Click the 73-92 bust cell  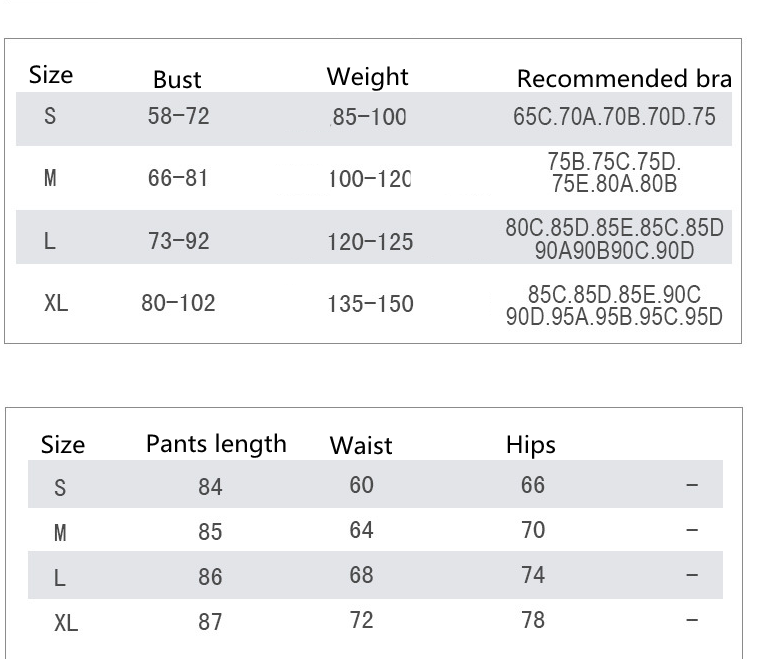(x=178, y=241)
